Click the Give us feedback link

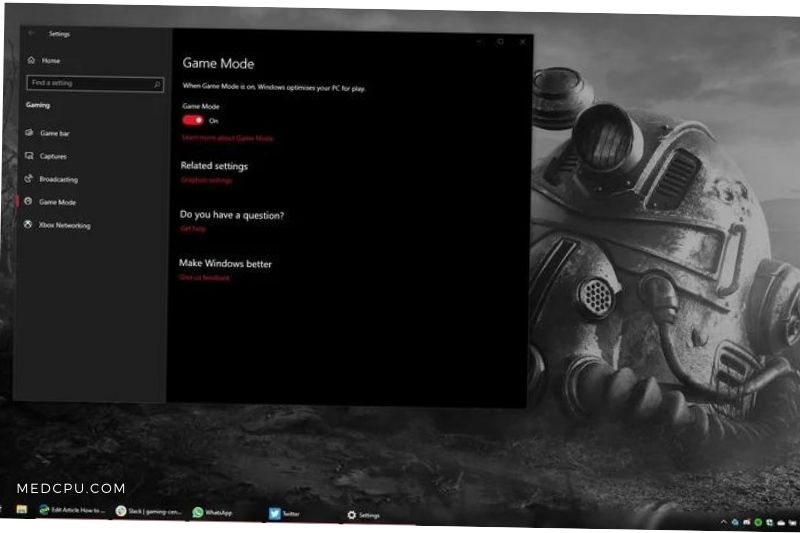click(x=205, y=278)
